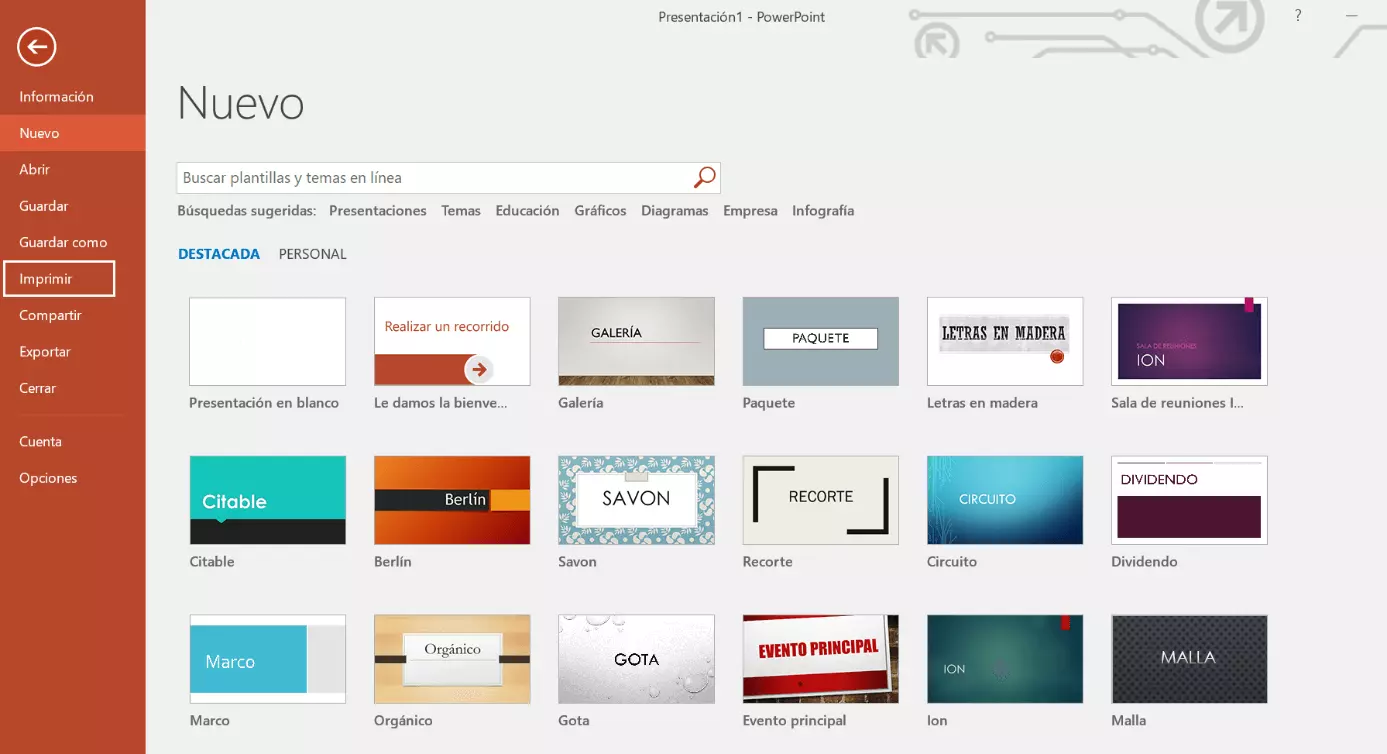Screen dimensions: 1387x754
Task: Open the Imprimir page
Action: [60, 279]
